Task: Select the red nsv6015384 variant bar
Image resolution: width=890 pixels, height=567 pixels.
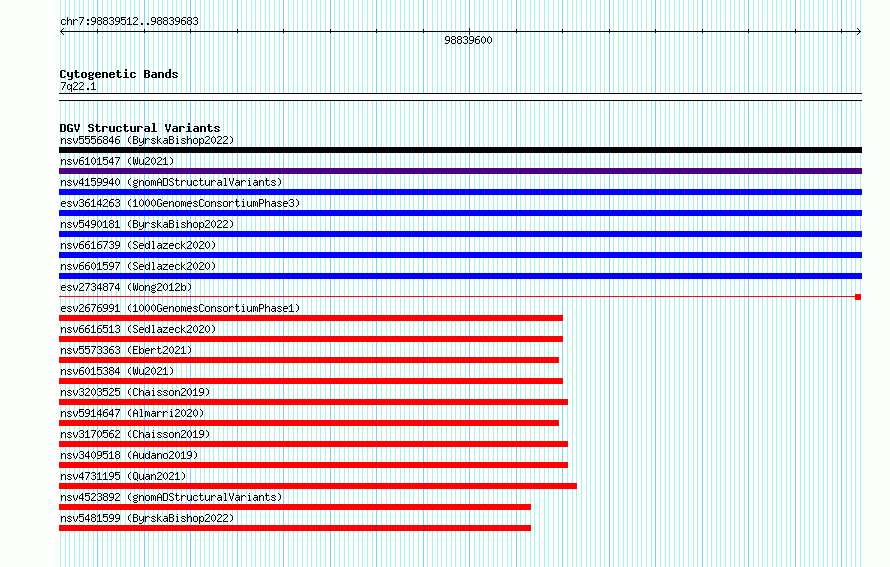Action: pyautogui.click(x=311, y=381)
